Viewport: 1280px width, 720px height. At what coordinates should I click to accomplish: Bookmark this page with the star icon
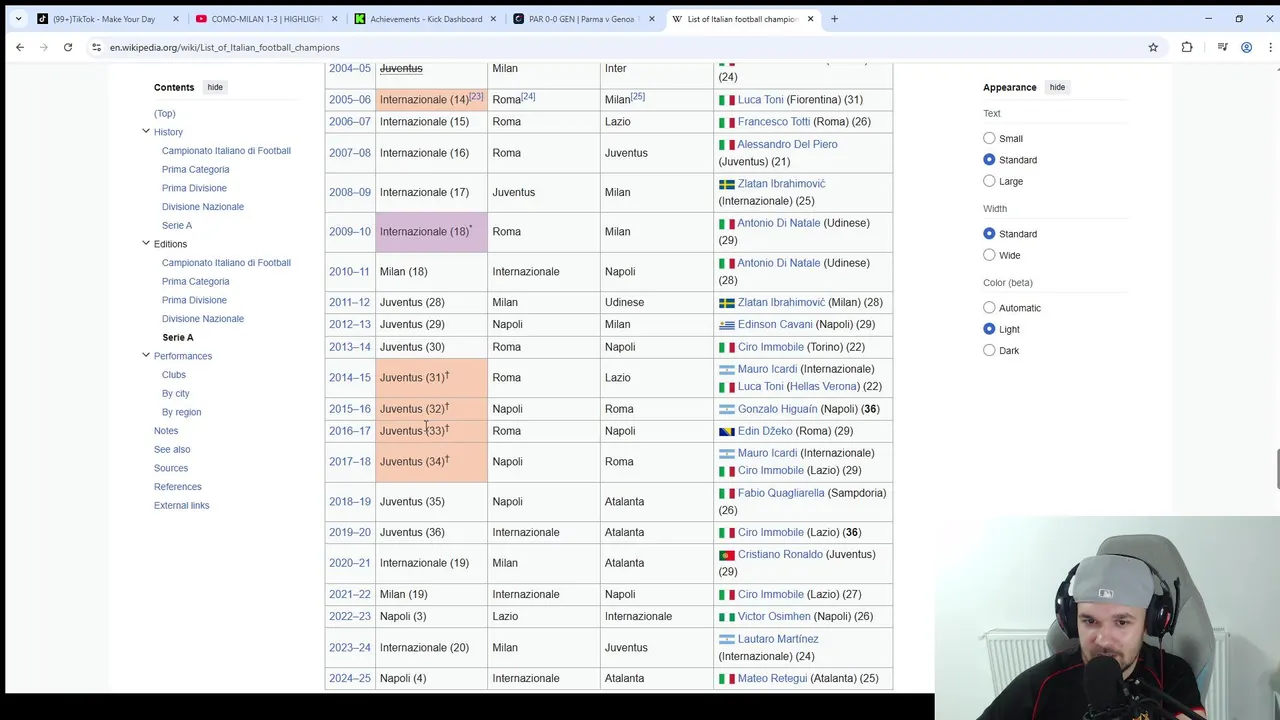1153,47
